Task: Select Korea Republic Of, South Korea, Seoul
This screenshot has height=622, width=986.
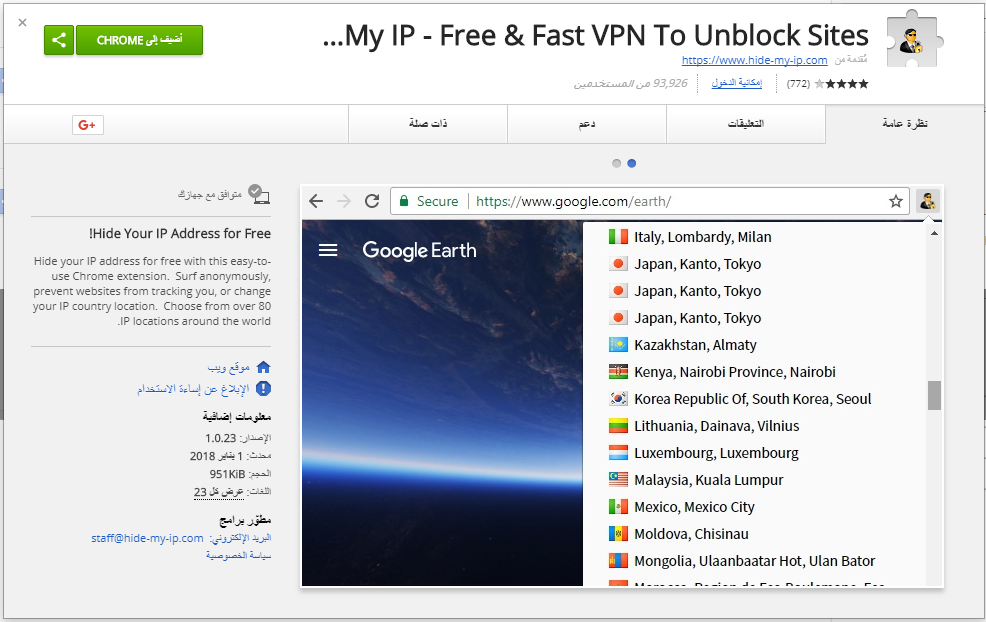Action: tap(753, 399)
